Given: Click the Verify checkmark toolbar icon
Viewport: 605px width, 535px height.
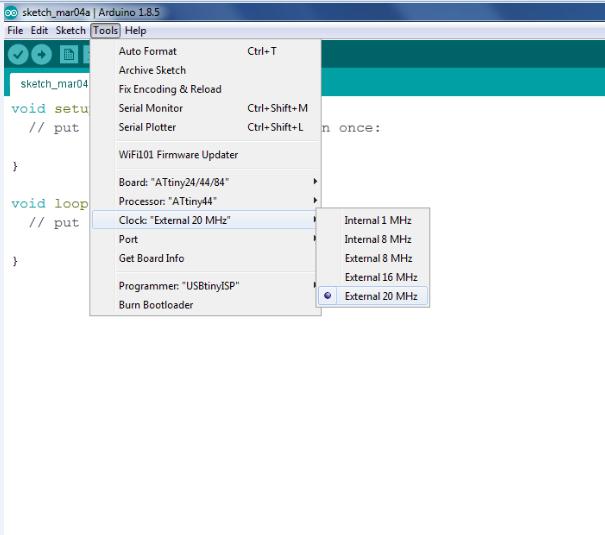Looking at the screenshot, I should tap(18, 54).
